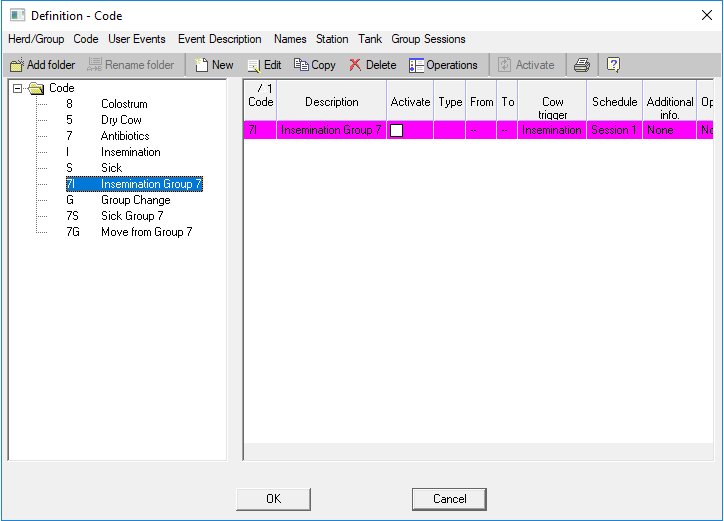724x521 pixels.
Task: Select Move from Group 7 entry
Action: click(x=146, y=232)
